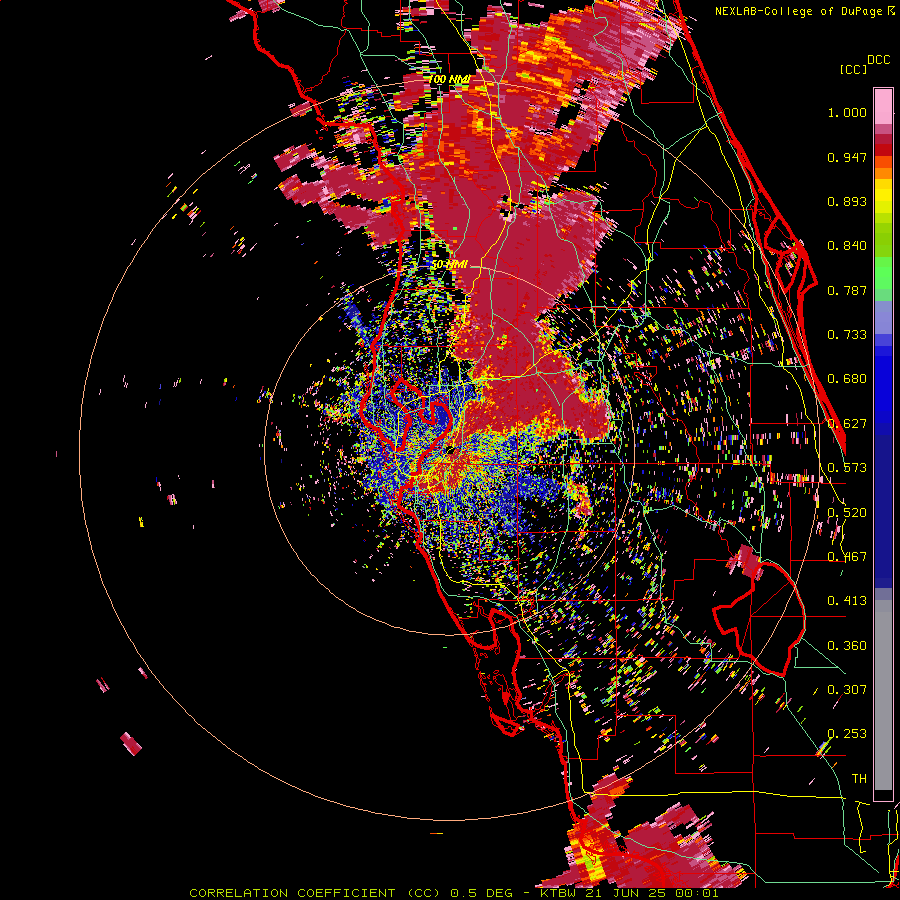
Task: Select the 0.733 legend value
Action: (x=847, y=335)
